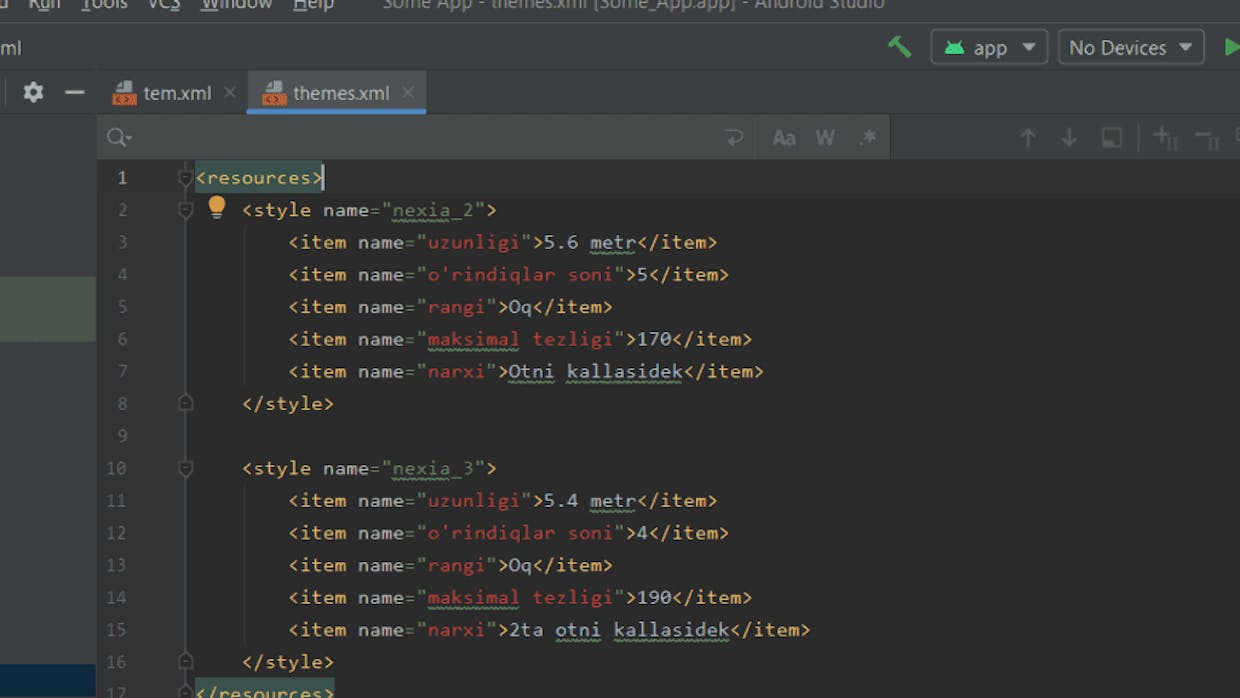Show intention actions from the lightbulb
This screenshot has height=698, width=1240.
[x=216, y=207]
